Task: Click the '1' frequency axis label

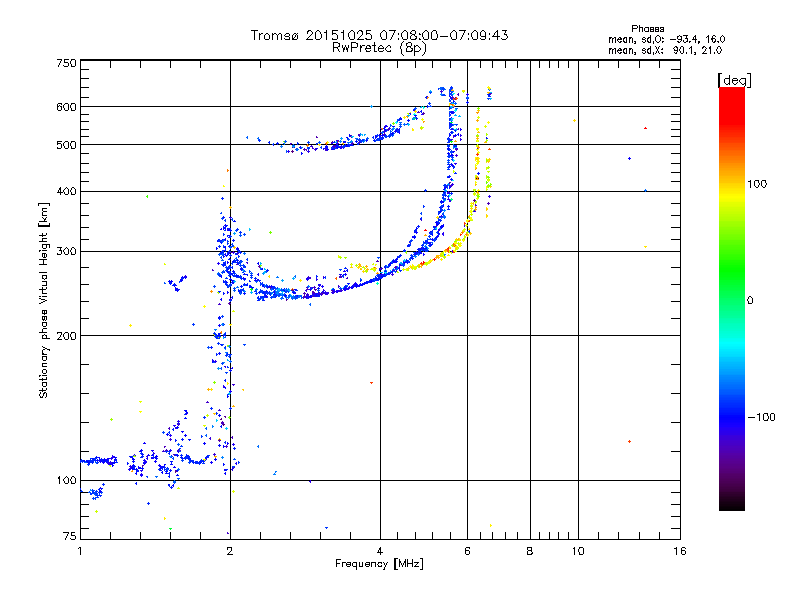Action: point(80,551)
